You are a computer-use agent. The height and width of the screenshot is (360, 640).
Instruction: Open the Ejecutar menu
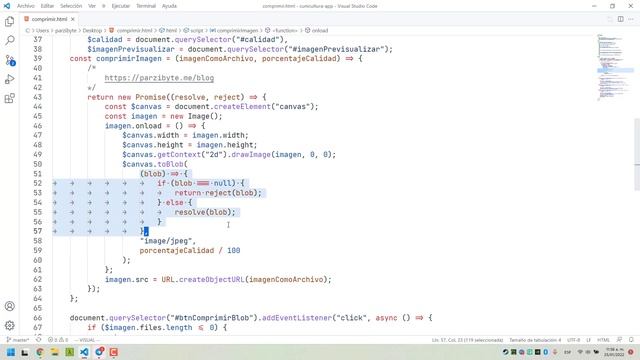click(x=121, y=6)
